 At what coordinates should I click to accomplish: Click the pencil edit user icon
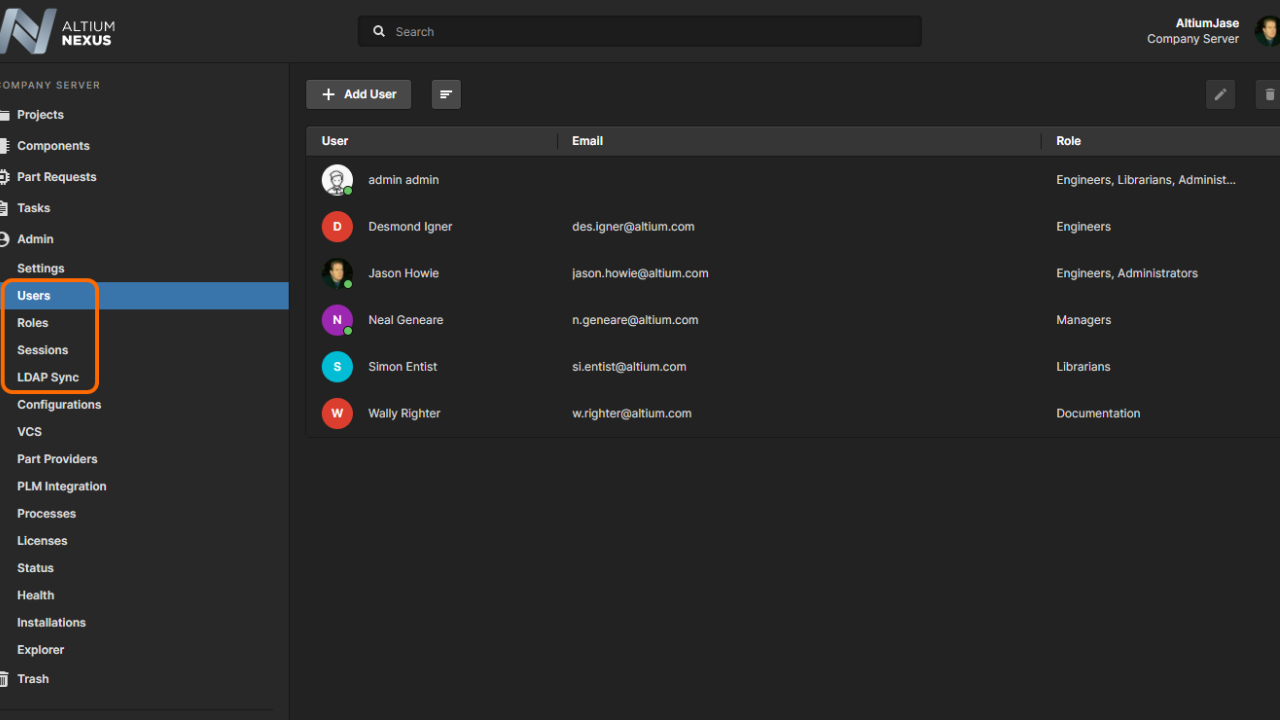(x=1220, y=94)
